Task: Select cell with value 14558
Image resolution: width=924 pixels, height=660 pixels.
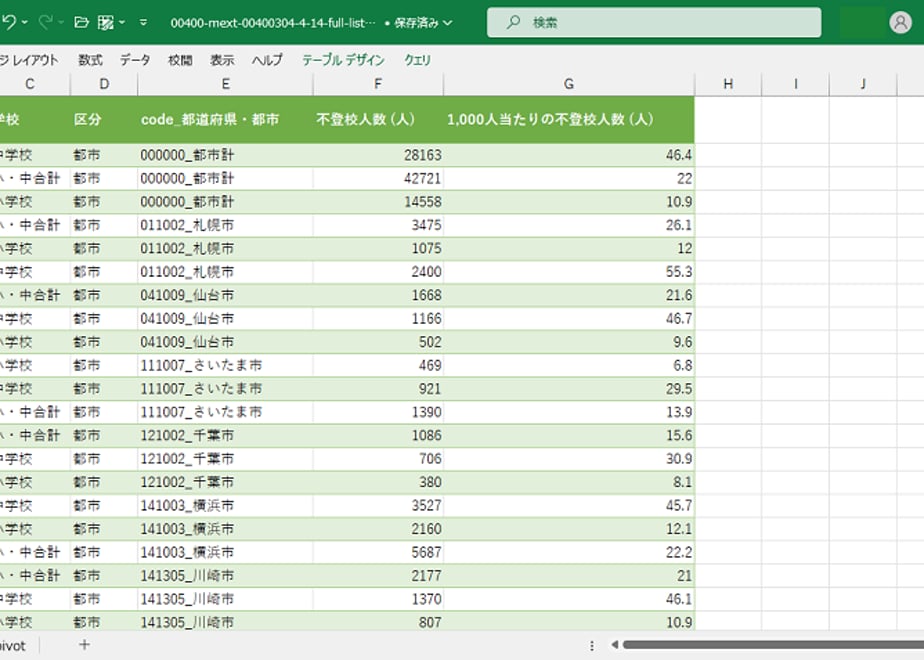Action: pos(378,202)
